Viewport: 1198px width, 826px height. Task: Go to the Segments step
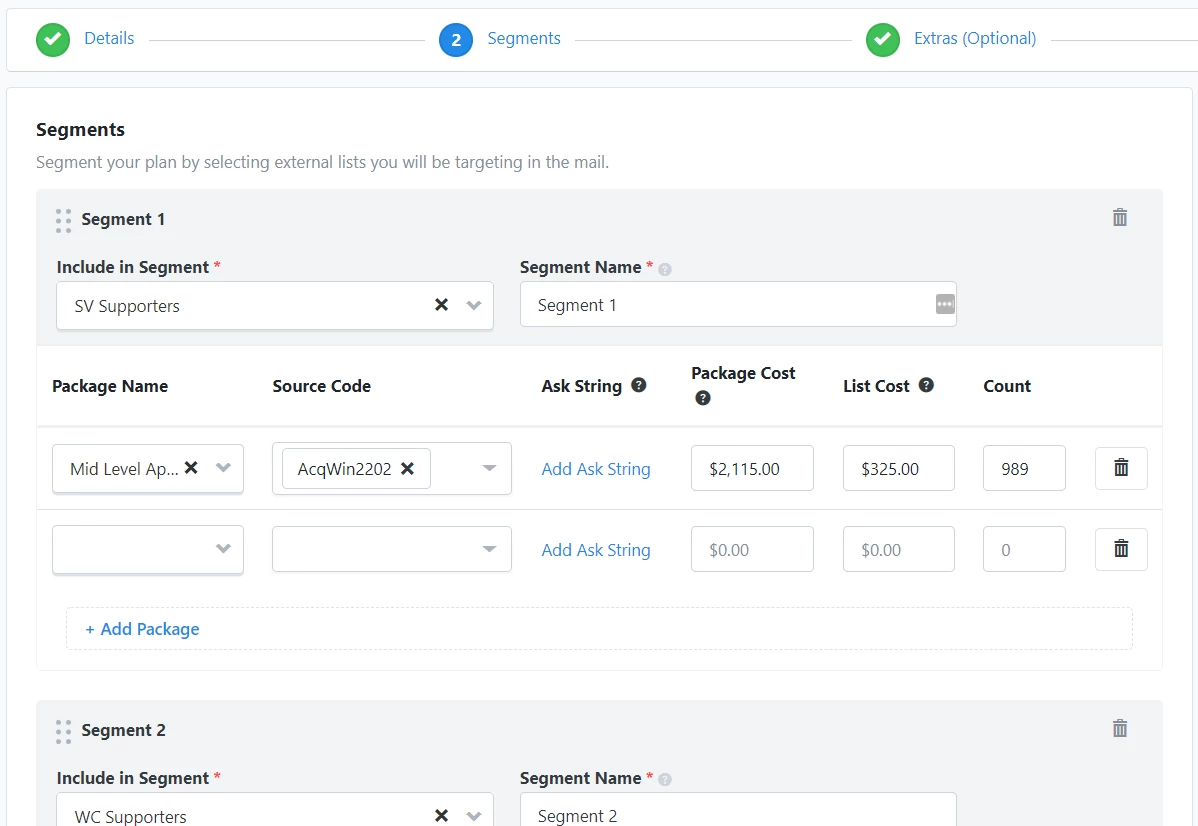(524, 38)
